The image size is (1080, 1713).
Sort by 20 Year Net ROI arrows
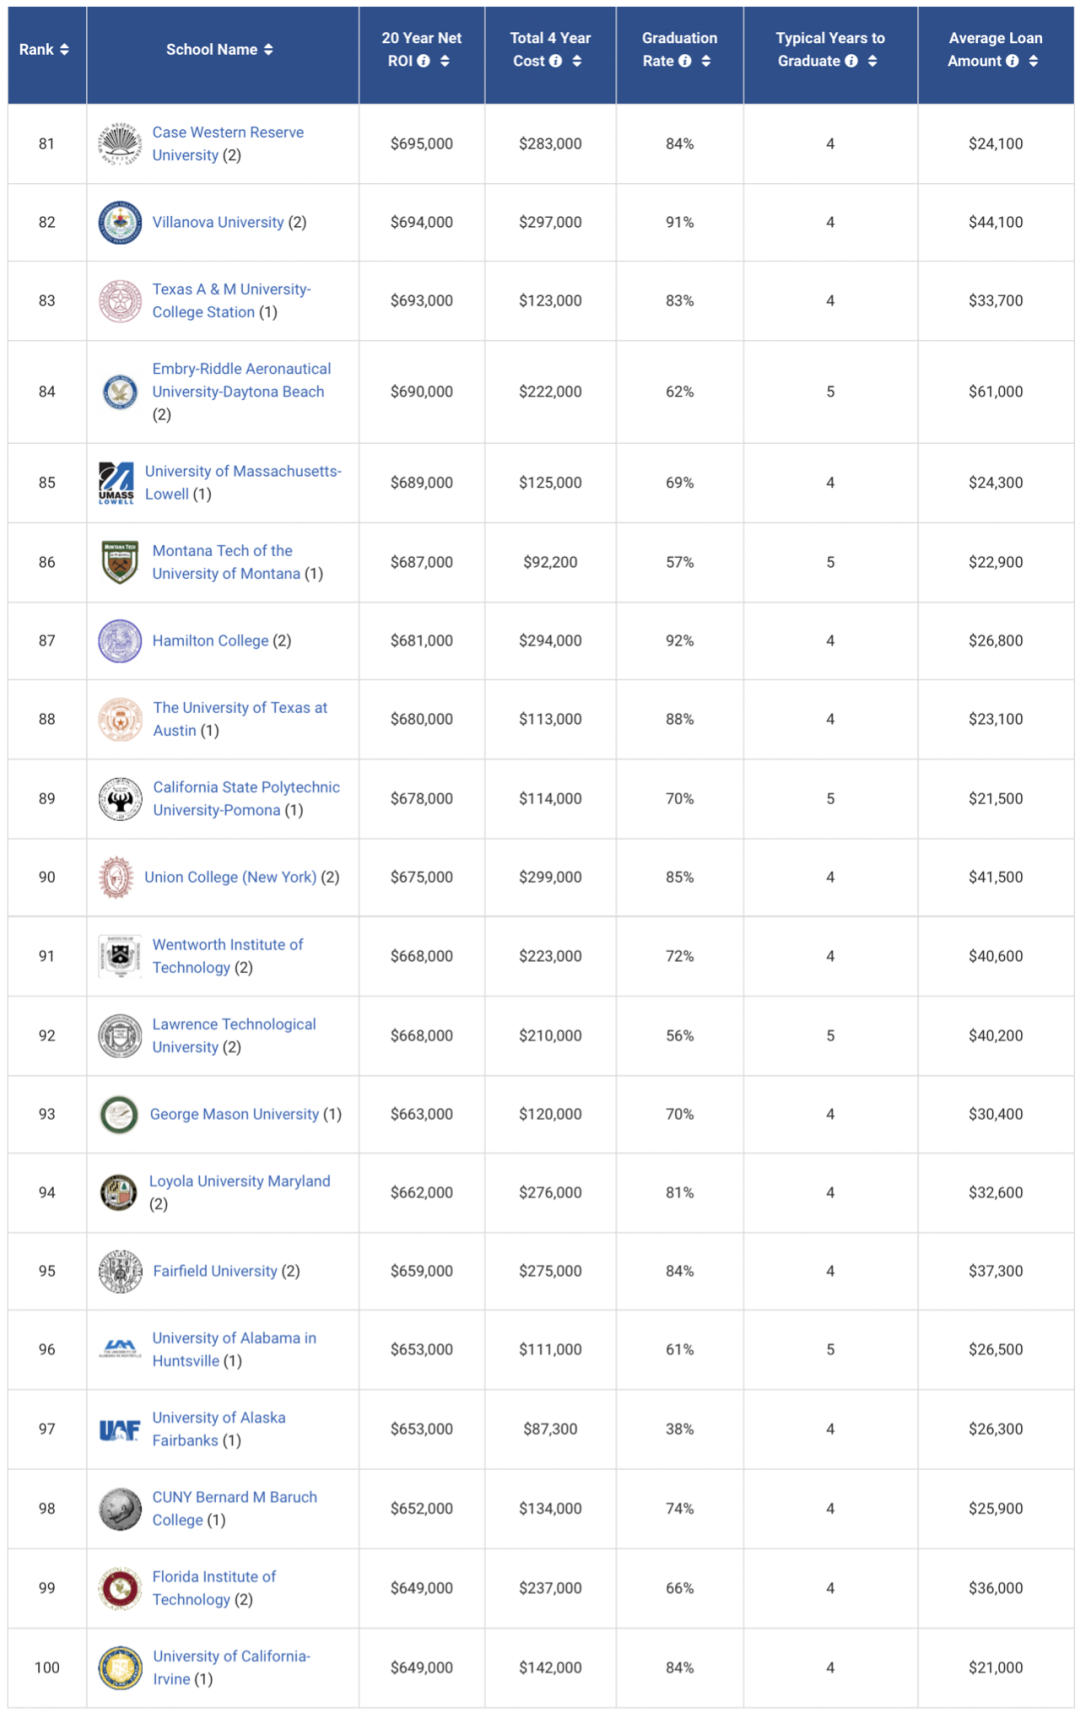tap(445, 61)
